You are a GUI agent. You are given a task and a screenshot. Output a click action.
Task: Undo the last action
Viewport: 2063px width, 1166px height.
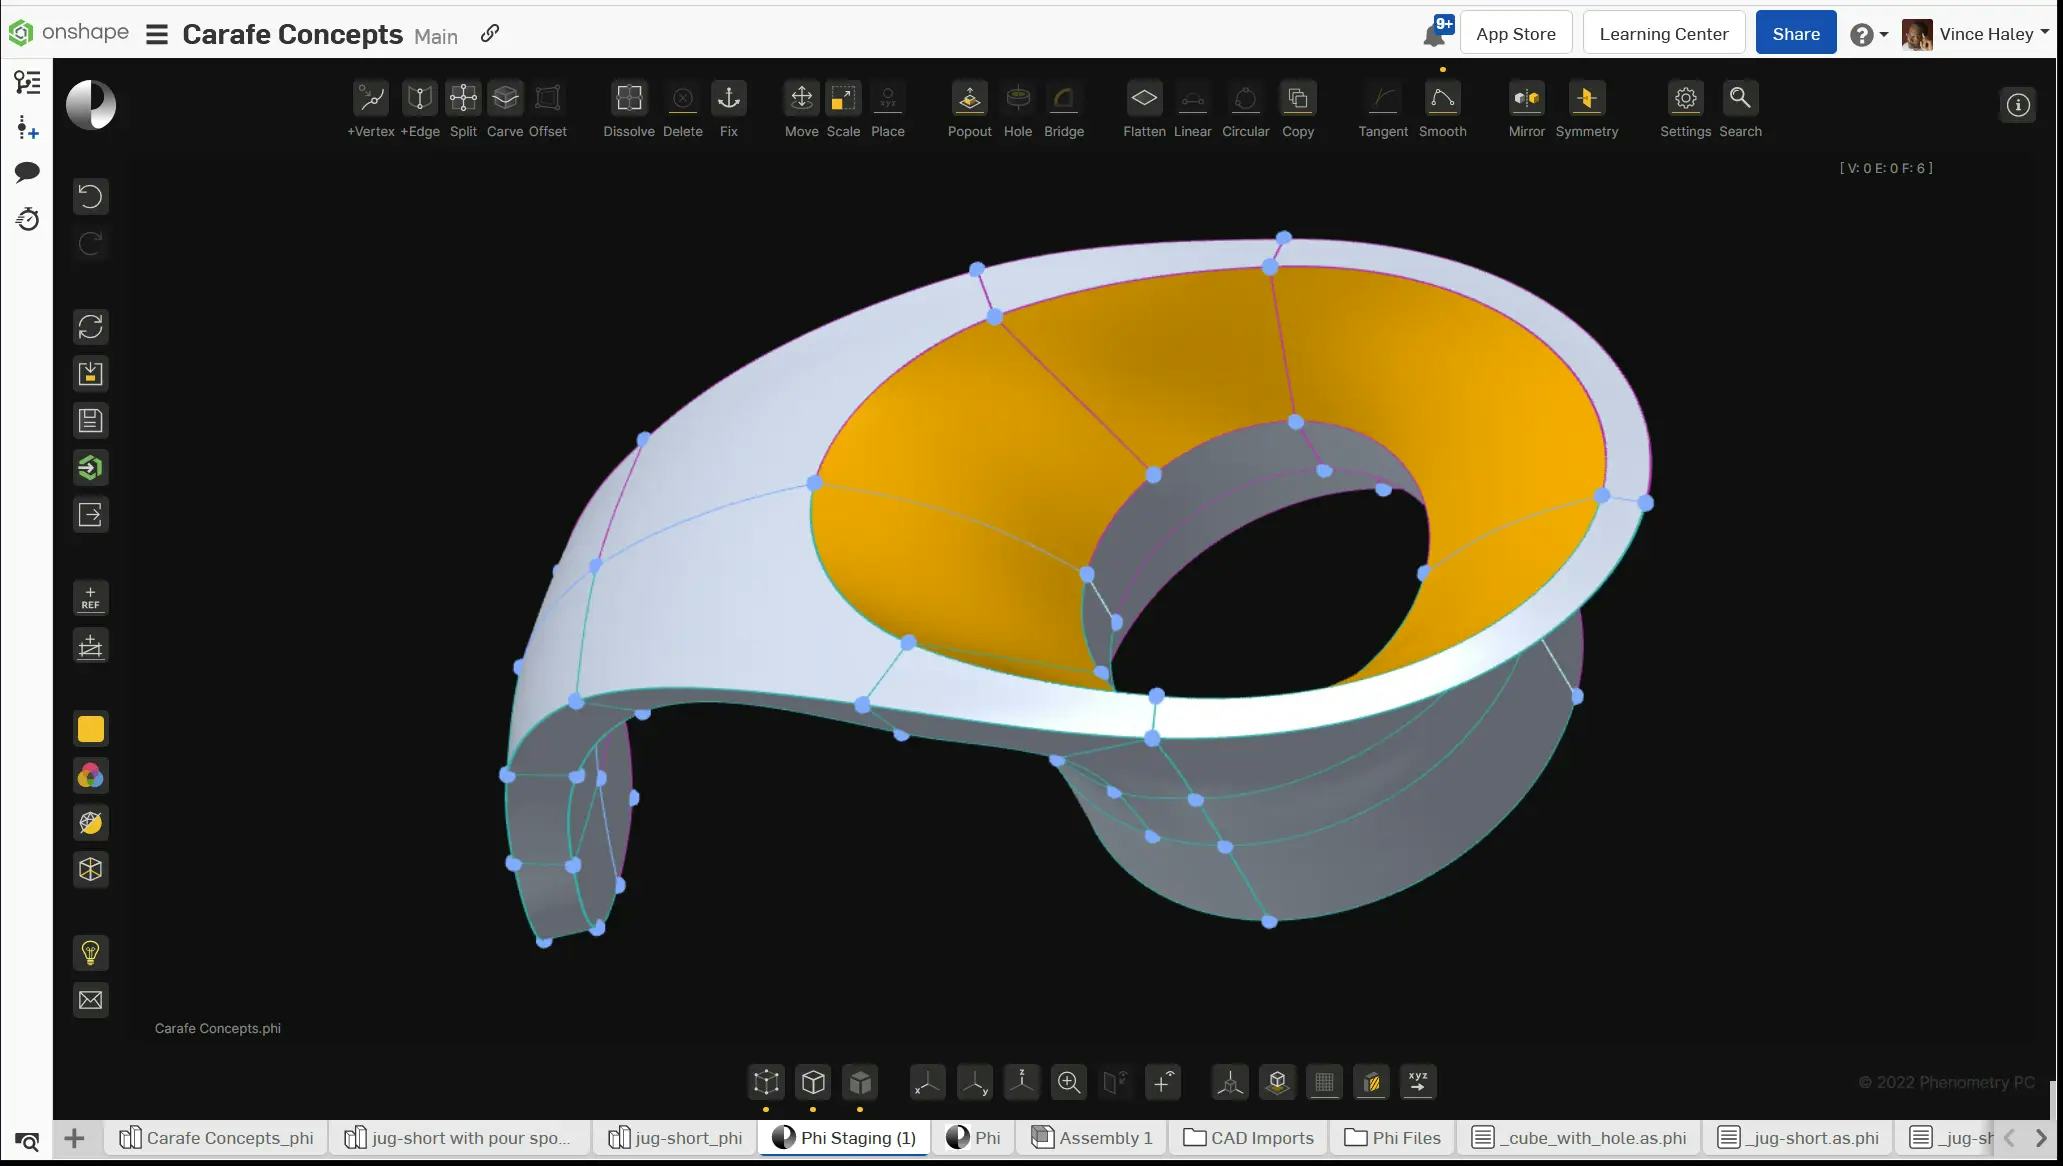tap(90, 197)
